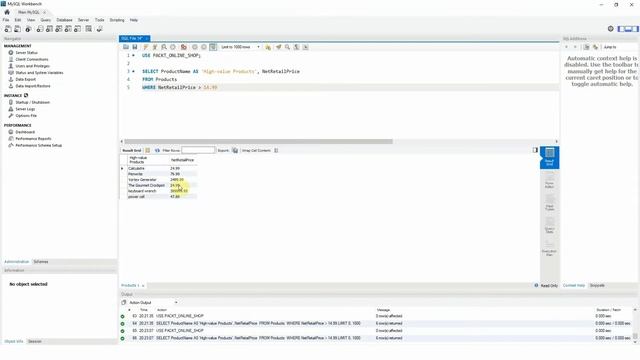Screen dimensions: 640x360
Task: Select the Form Editor view button
Action: 549,180
